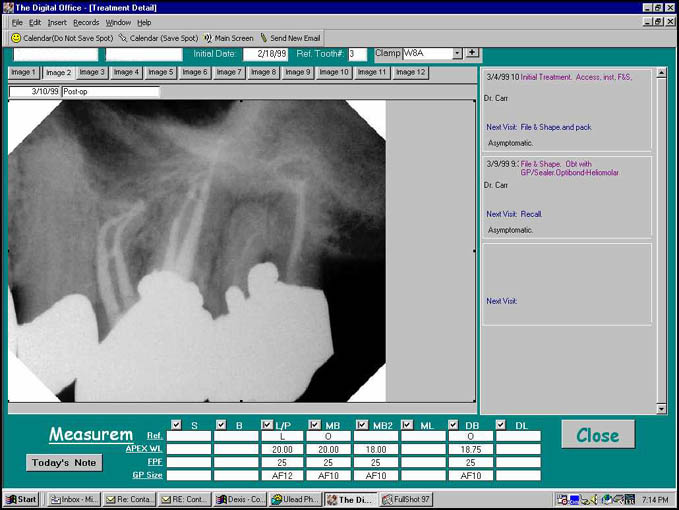679x510 pixels.
Task: Click the plus button next to Clamp
Action: [x=472, y=53]
